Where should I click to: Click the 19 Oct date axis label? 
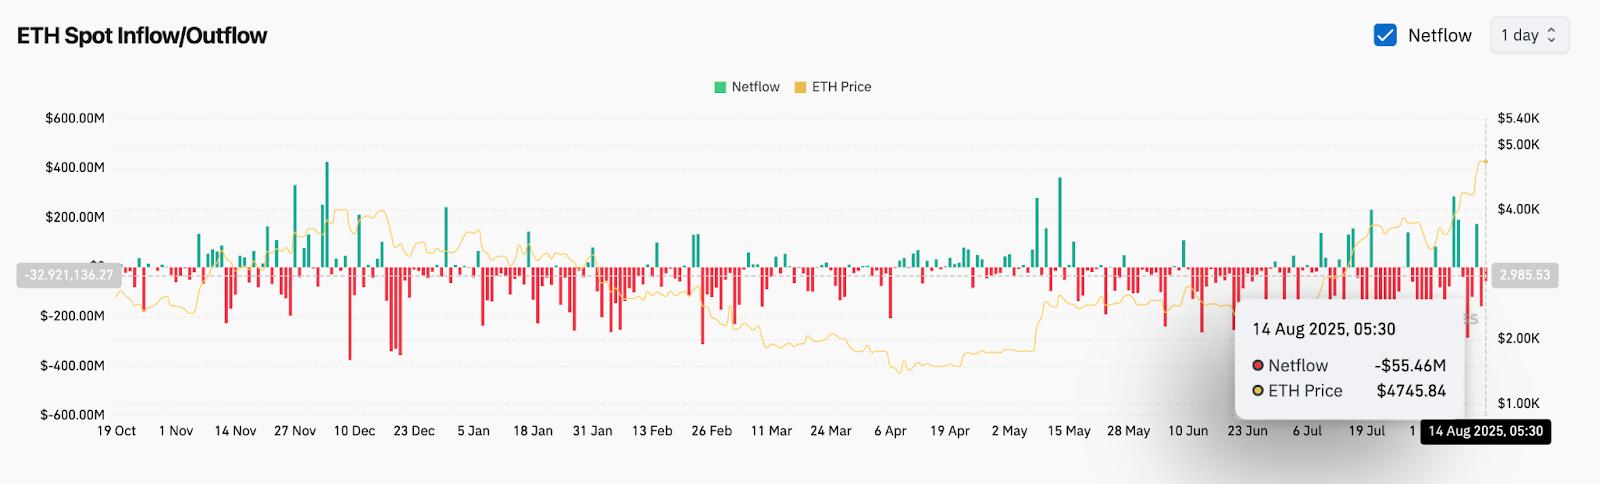click(x=116, y=431)
